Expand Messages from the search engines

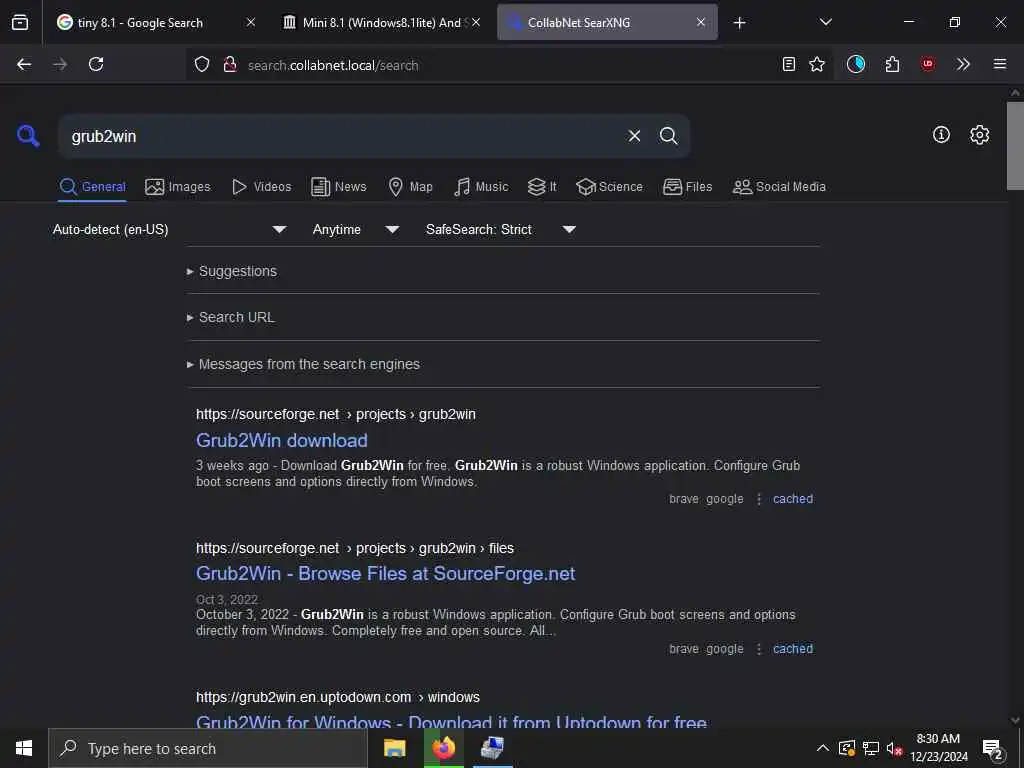tap(309, 364)
